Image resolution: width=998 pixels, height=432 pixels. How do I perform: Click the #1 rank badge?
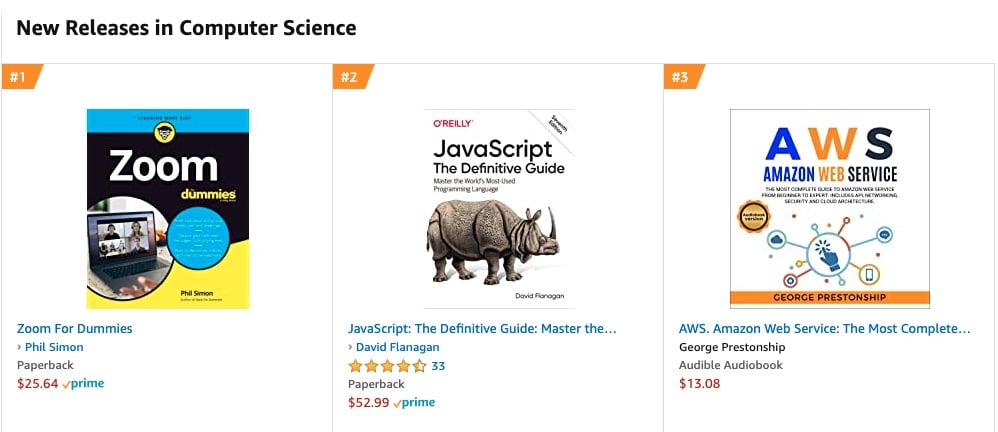pyautogui.click(x=20, y=77)
